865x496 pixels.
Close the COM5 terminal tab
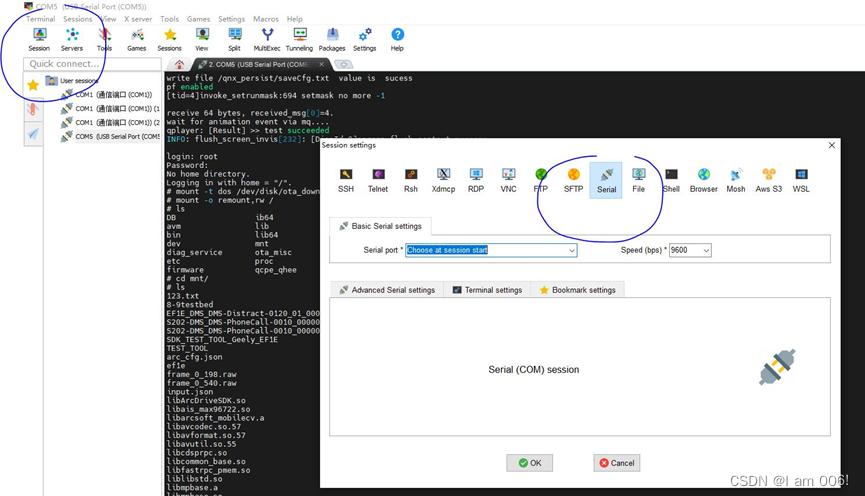point(321,64)
